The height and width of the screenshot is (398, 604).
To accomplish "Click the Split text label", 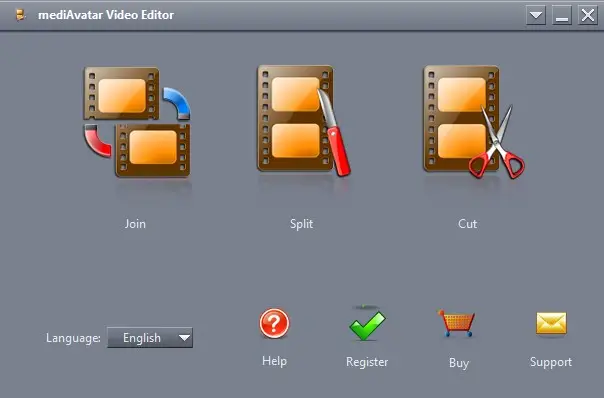I will [x=302, y=224].
